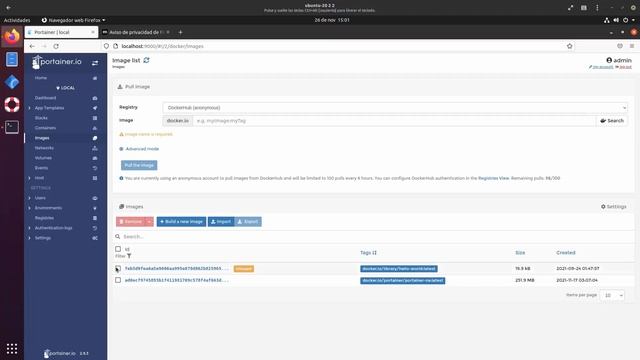The image size is (640, 360).
Task: Click the portainer-ce:latest tag label
Action: tap(402, 281)
